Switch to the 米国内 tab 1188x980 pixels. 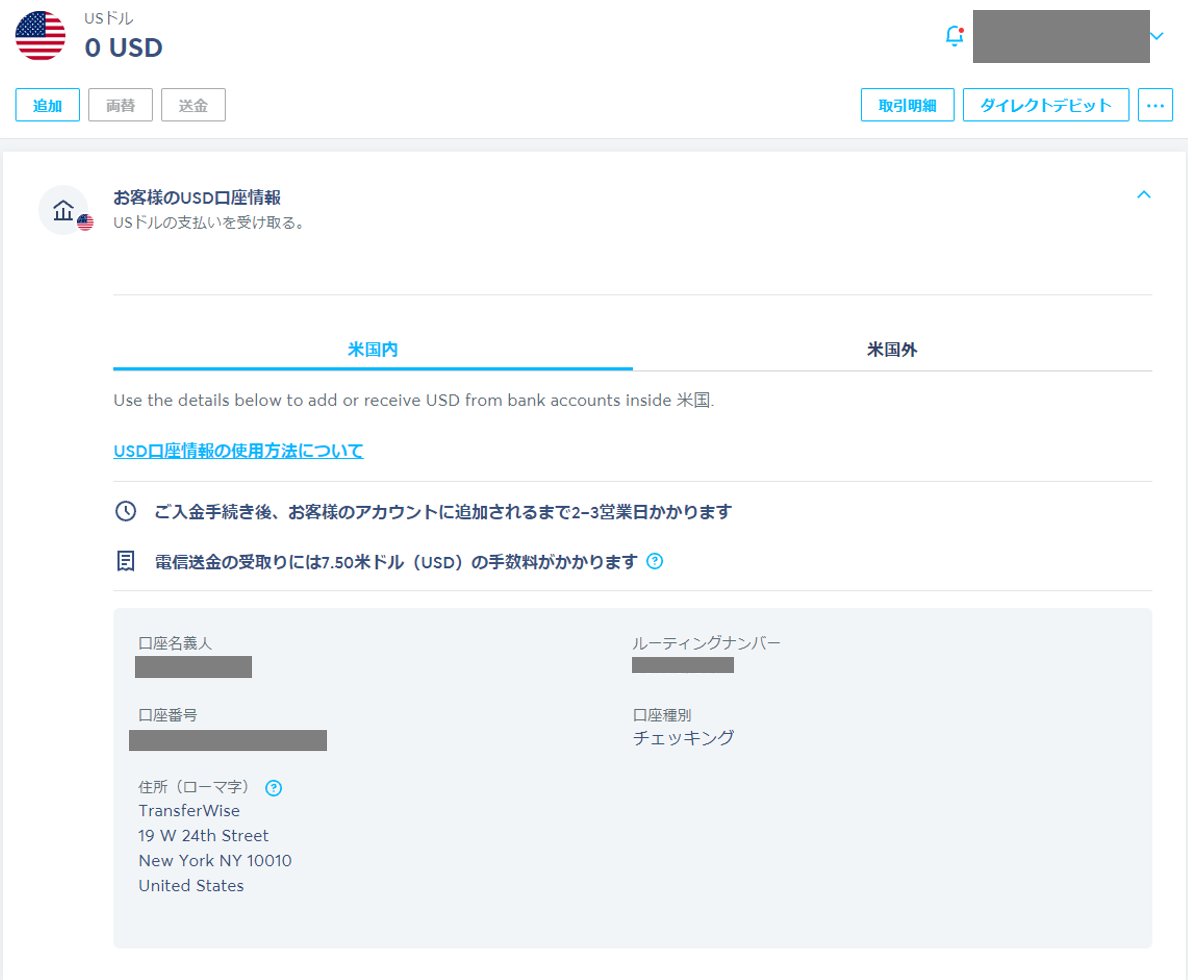pos(373,349)
